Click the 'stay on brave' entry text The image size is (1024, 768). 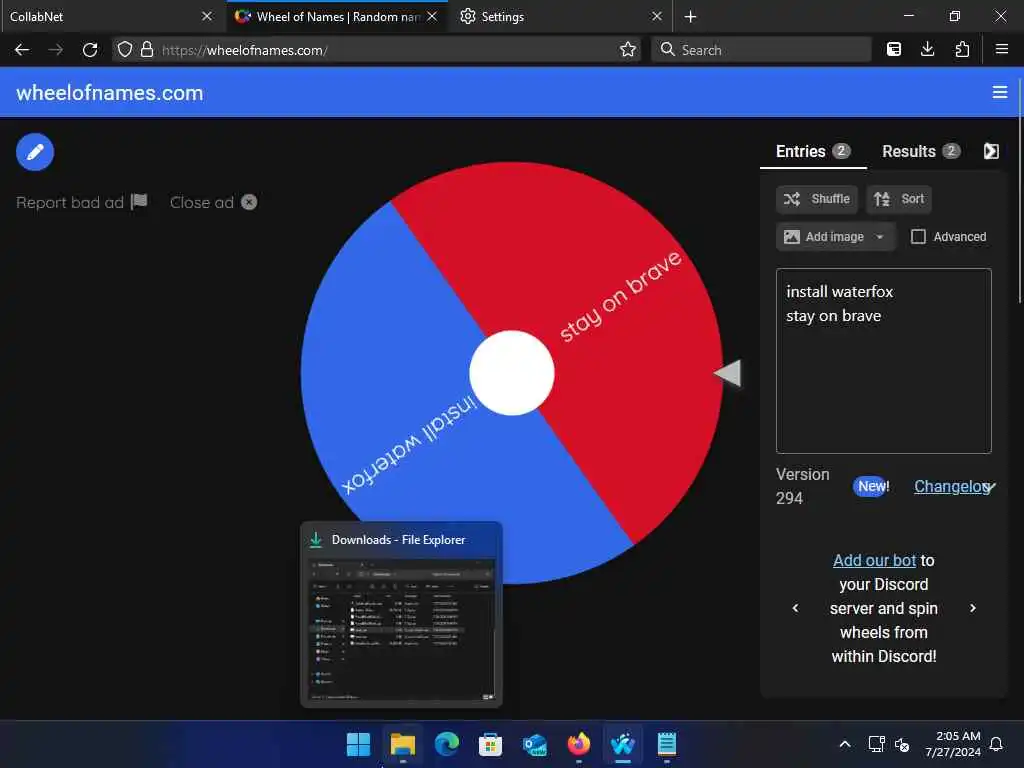833,316
